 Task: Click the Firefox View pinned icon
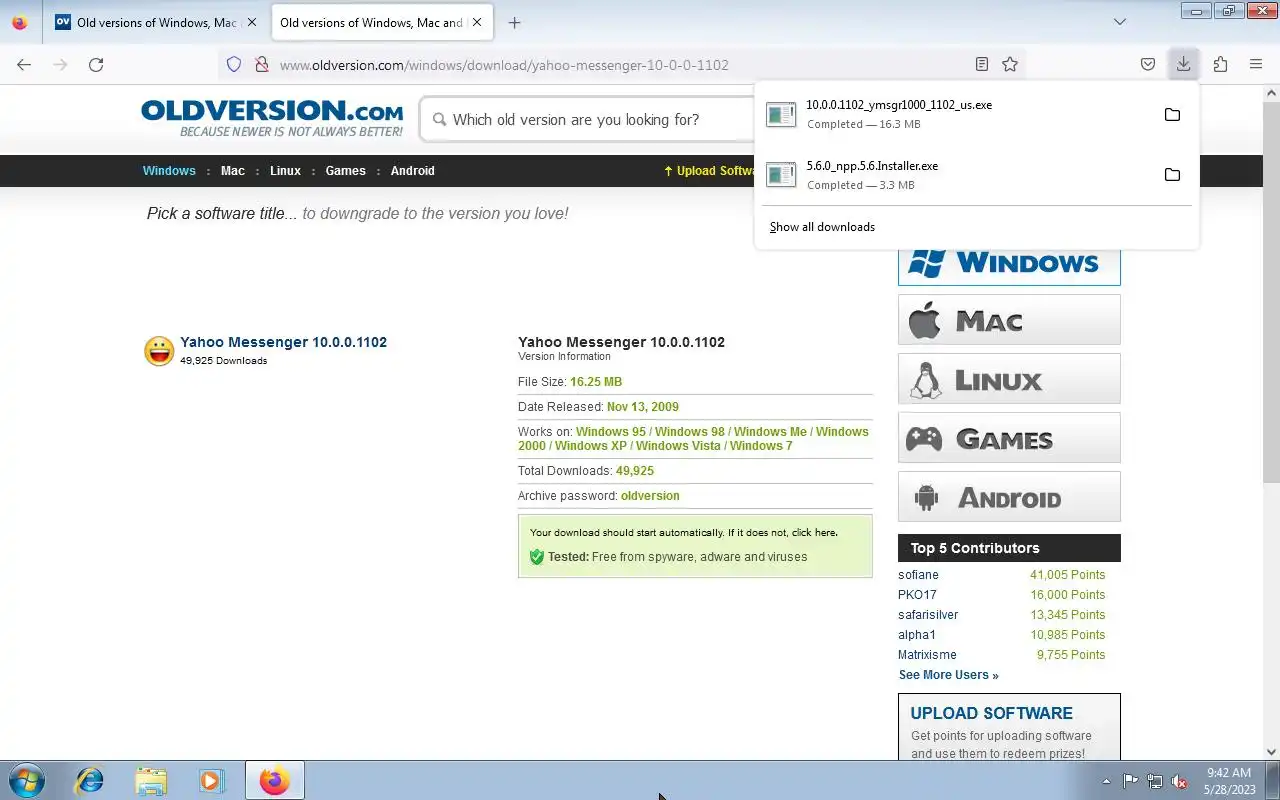[20, 22]
